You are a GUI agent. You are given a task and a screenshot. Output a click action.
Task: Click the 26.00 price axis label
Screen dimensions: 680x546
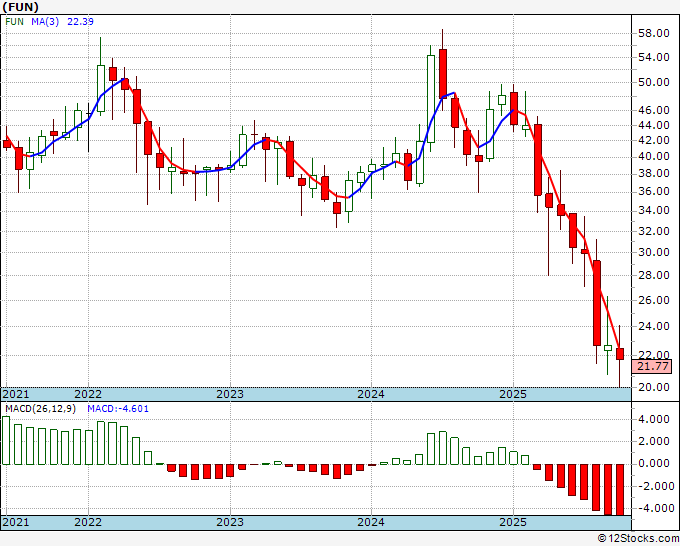pyautogui.click(x=654, y=300)
